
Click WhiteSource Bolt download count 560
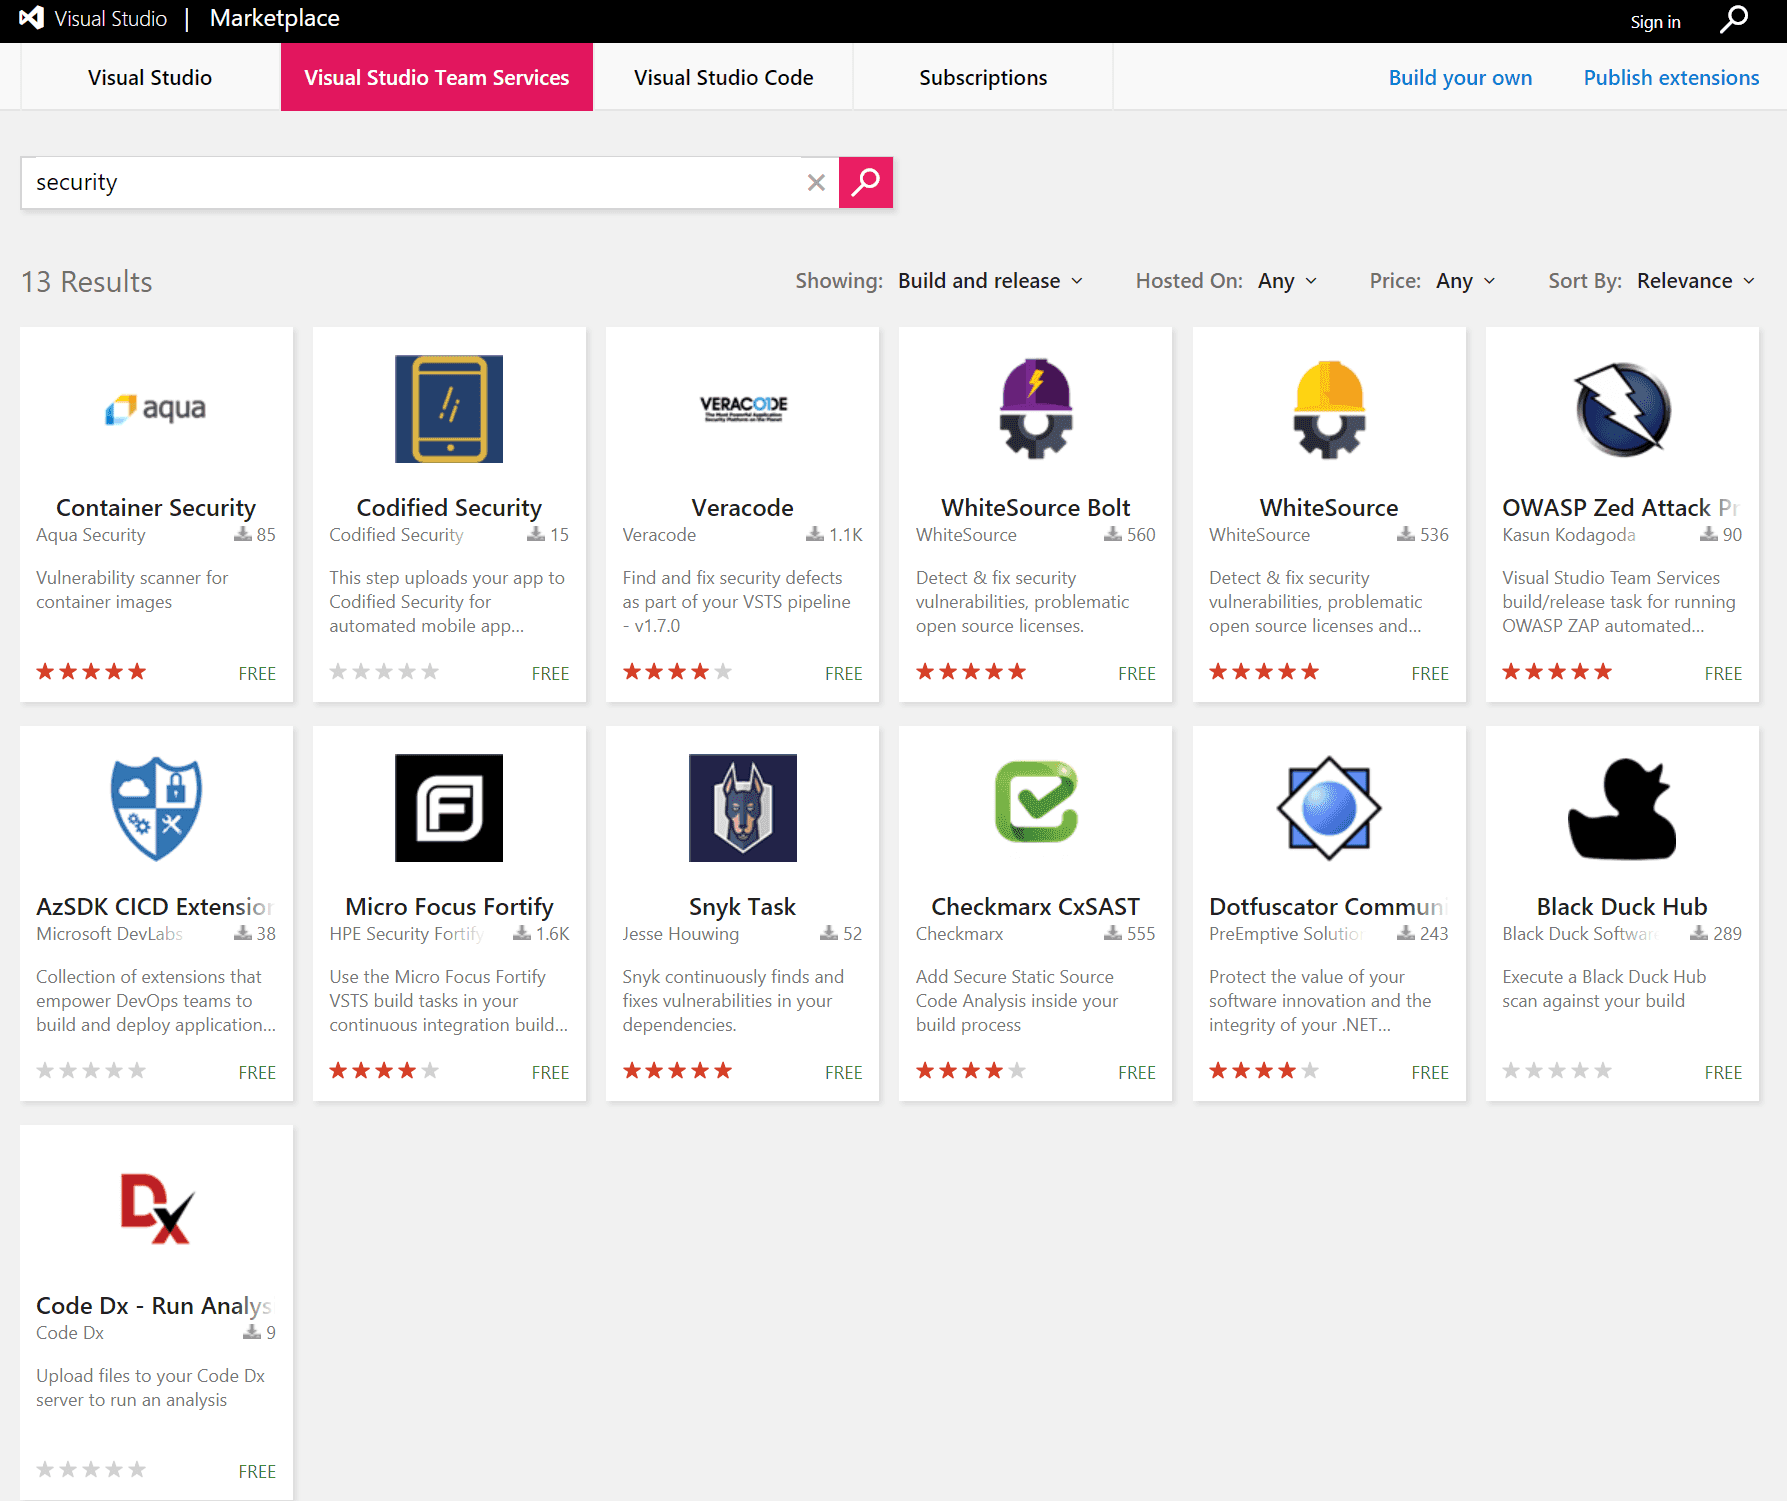[1130, 534]
